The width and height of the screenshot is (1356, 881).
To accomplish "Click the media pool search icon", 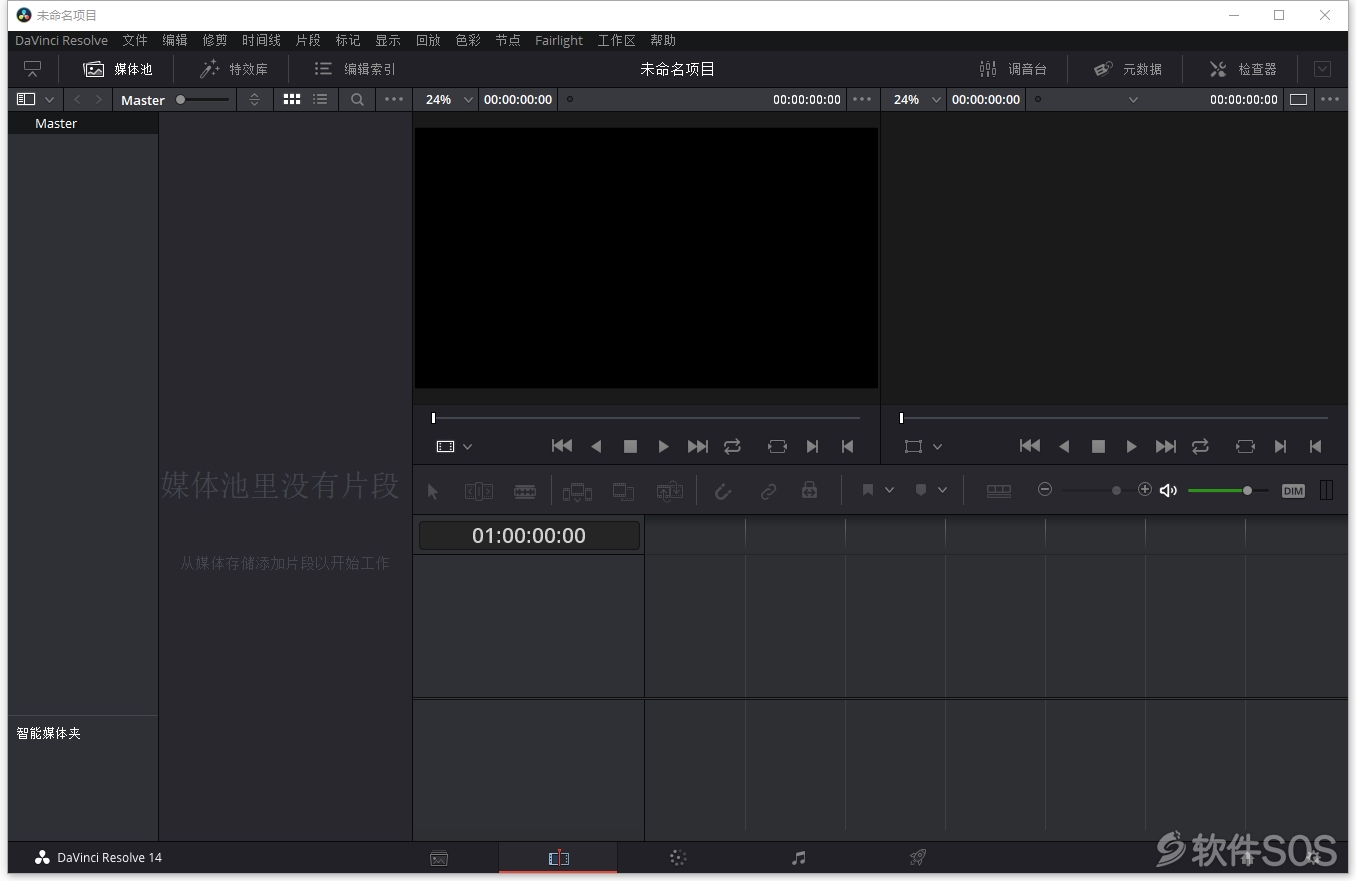I will [357, 99].
